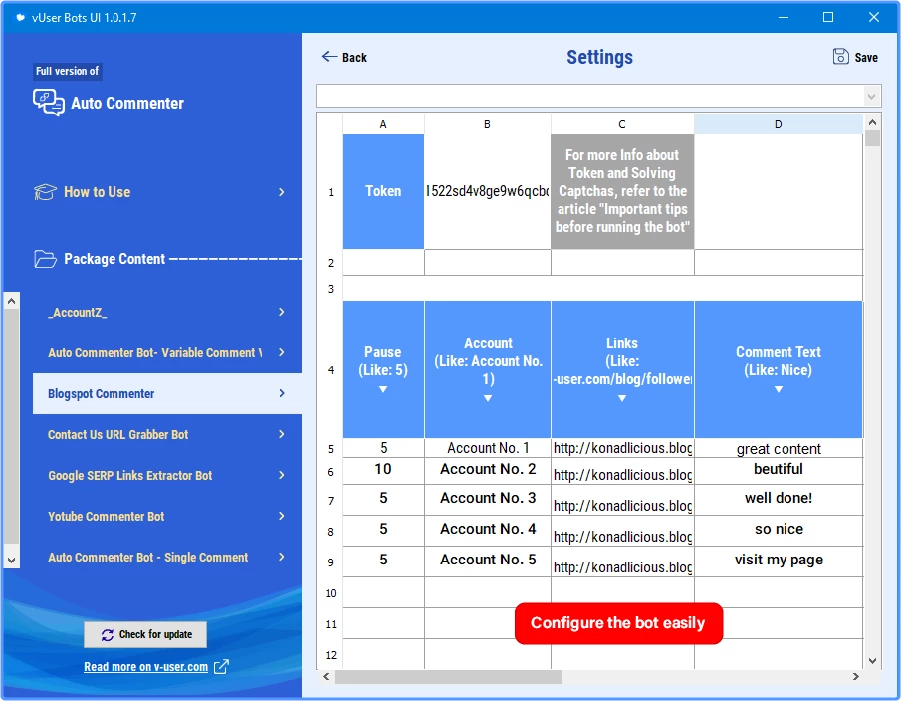Click the cell 'well done!'
This screenshot has width=901, height=701.
point(779,499)
